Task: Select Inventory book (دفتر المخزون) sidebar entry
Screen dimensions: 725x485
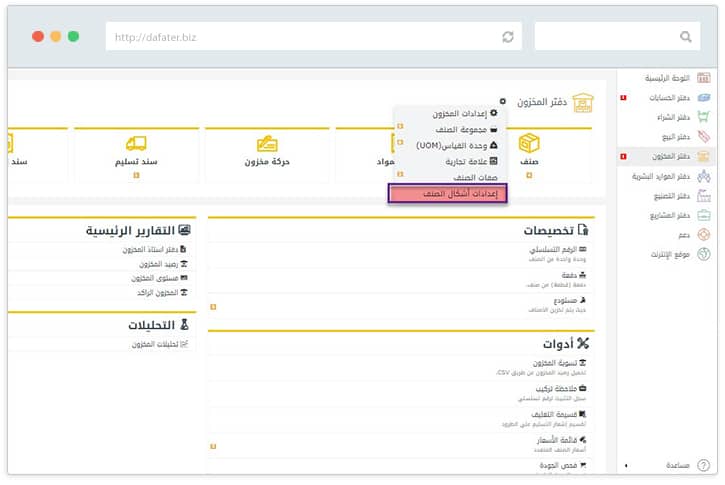Action: [x=666, y=156]
